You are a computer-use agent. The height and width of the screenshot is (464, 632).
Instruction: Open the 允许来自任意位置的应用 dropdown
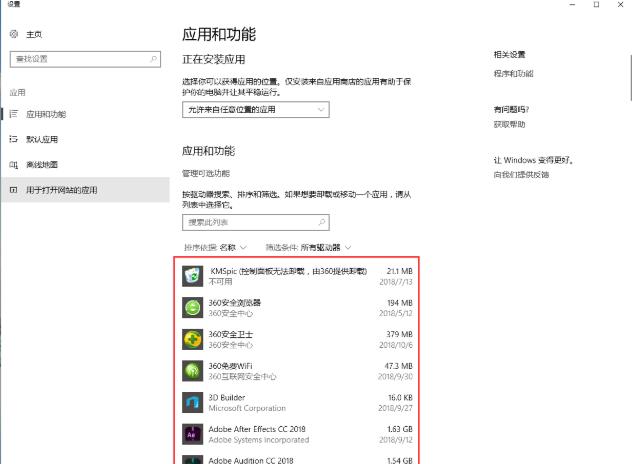pyautogui.click(x=255, y=109)
